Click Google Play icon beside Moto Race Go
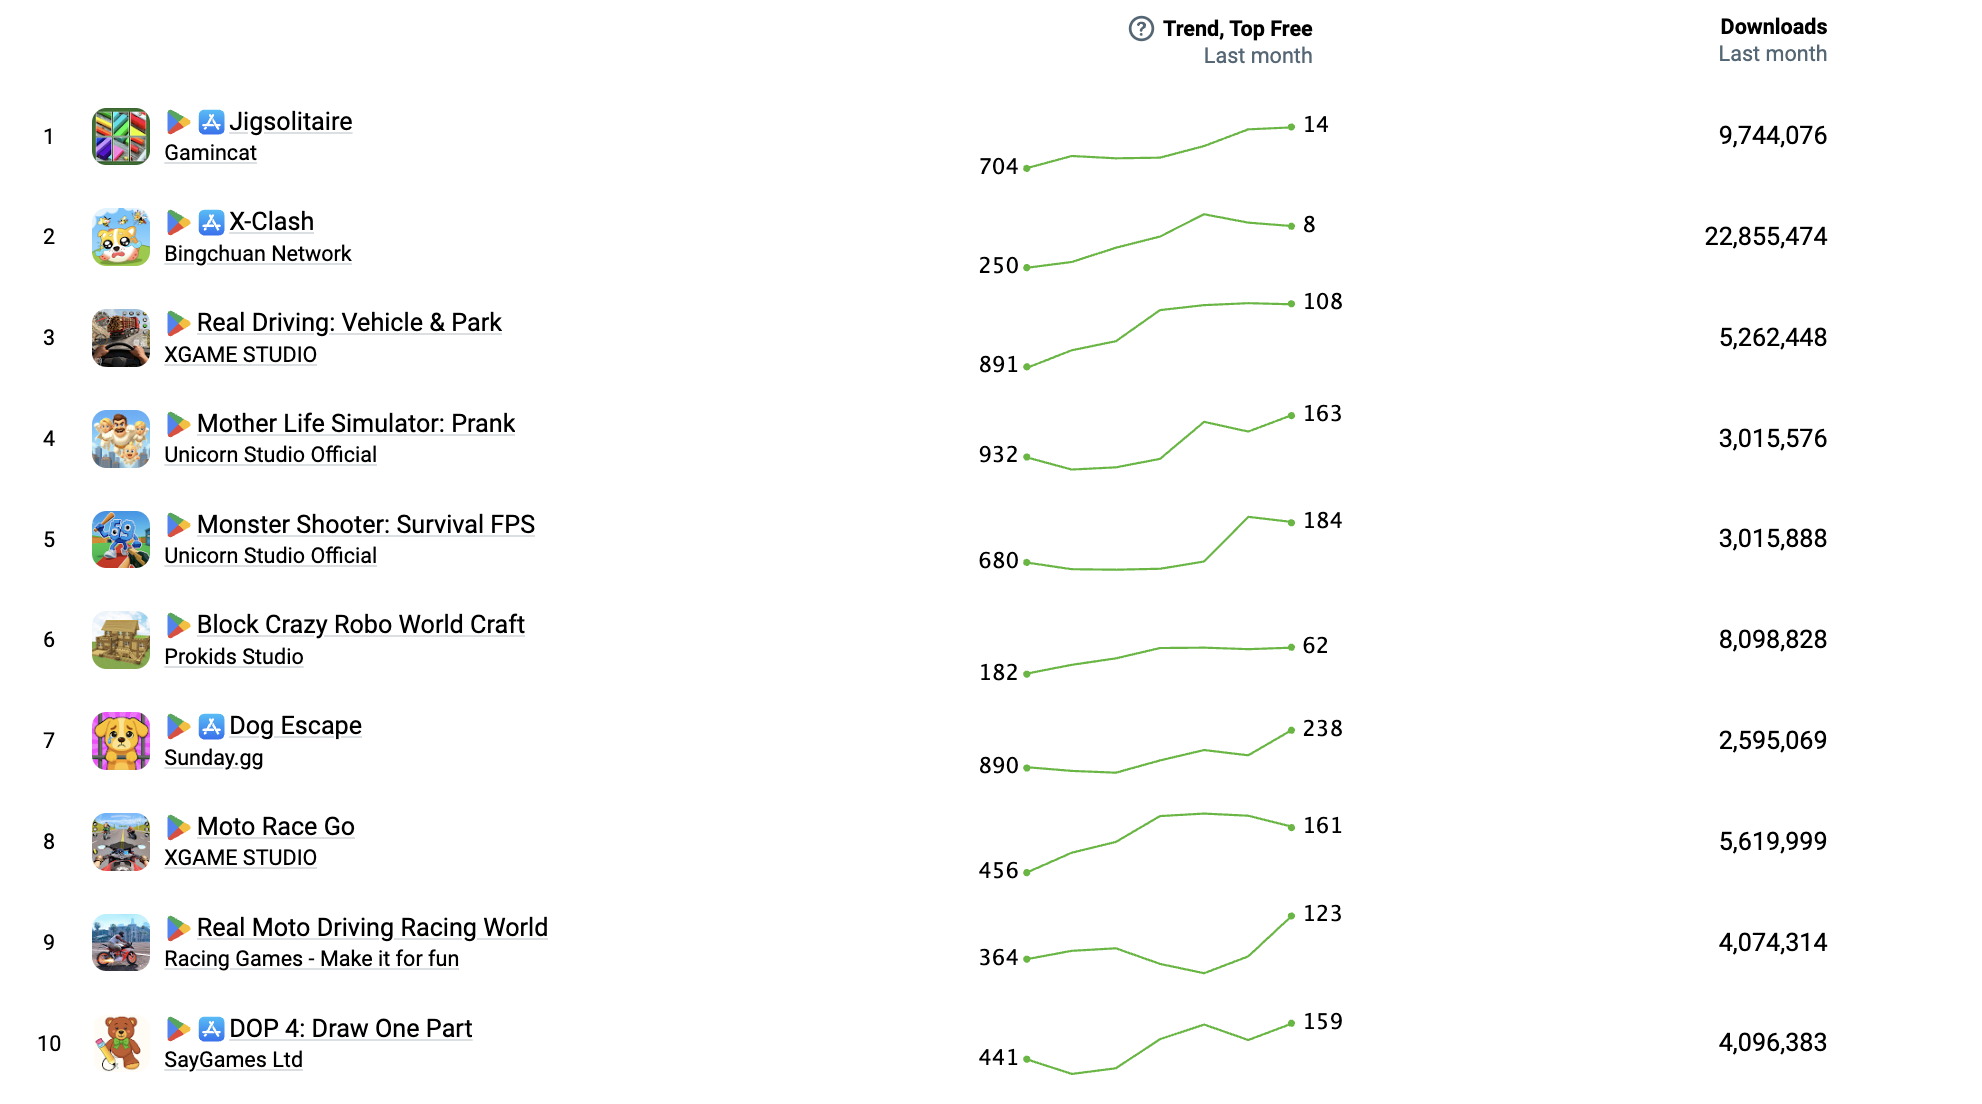This screenshot has width=1982, height=1104. click(178, 827)
